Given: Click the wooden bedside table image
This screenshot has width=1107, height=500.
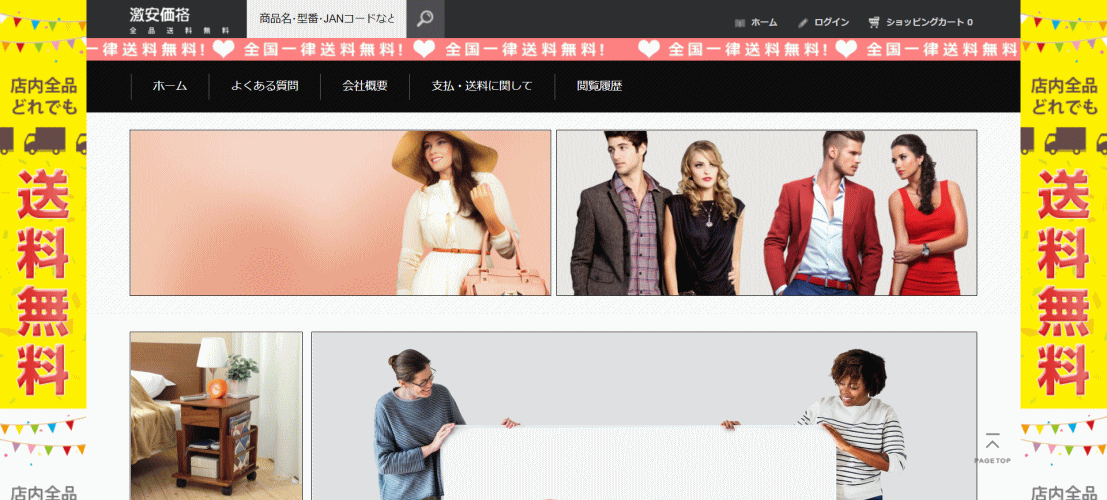Looking at the screenshot, I should [x=216, y=415].
